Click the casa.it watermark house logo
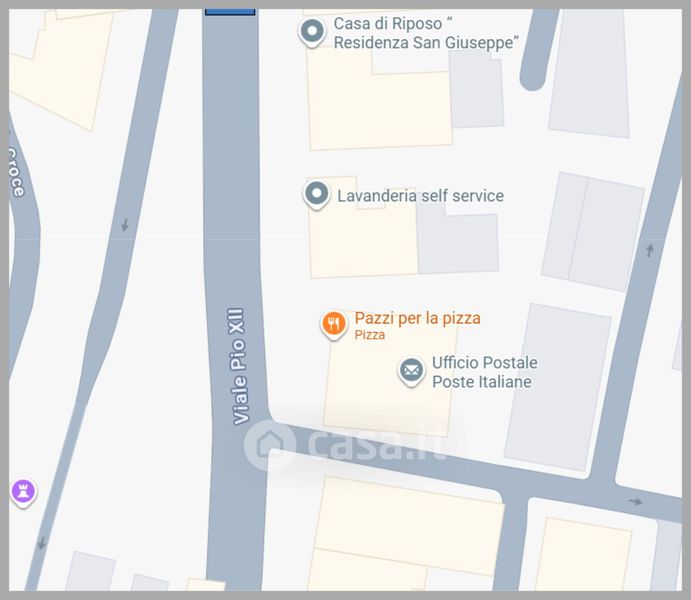 (270, 445)
